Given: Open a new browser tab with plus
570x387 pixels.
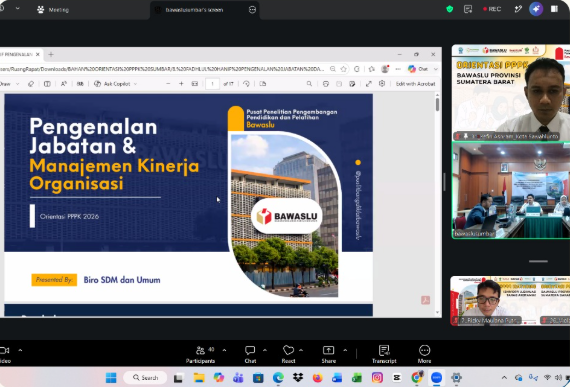Looking at the screenshot, I should (51, 55).
